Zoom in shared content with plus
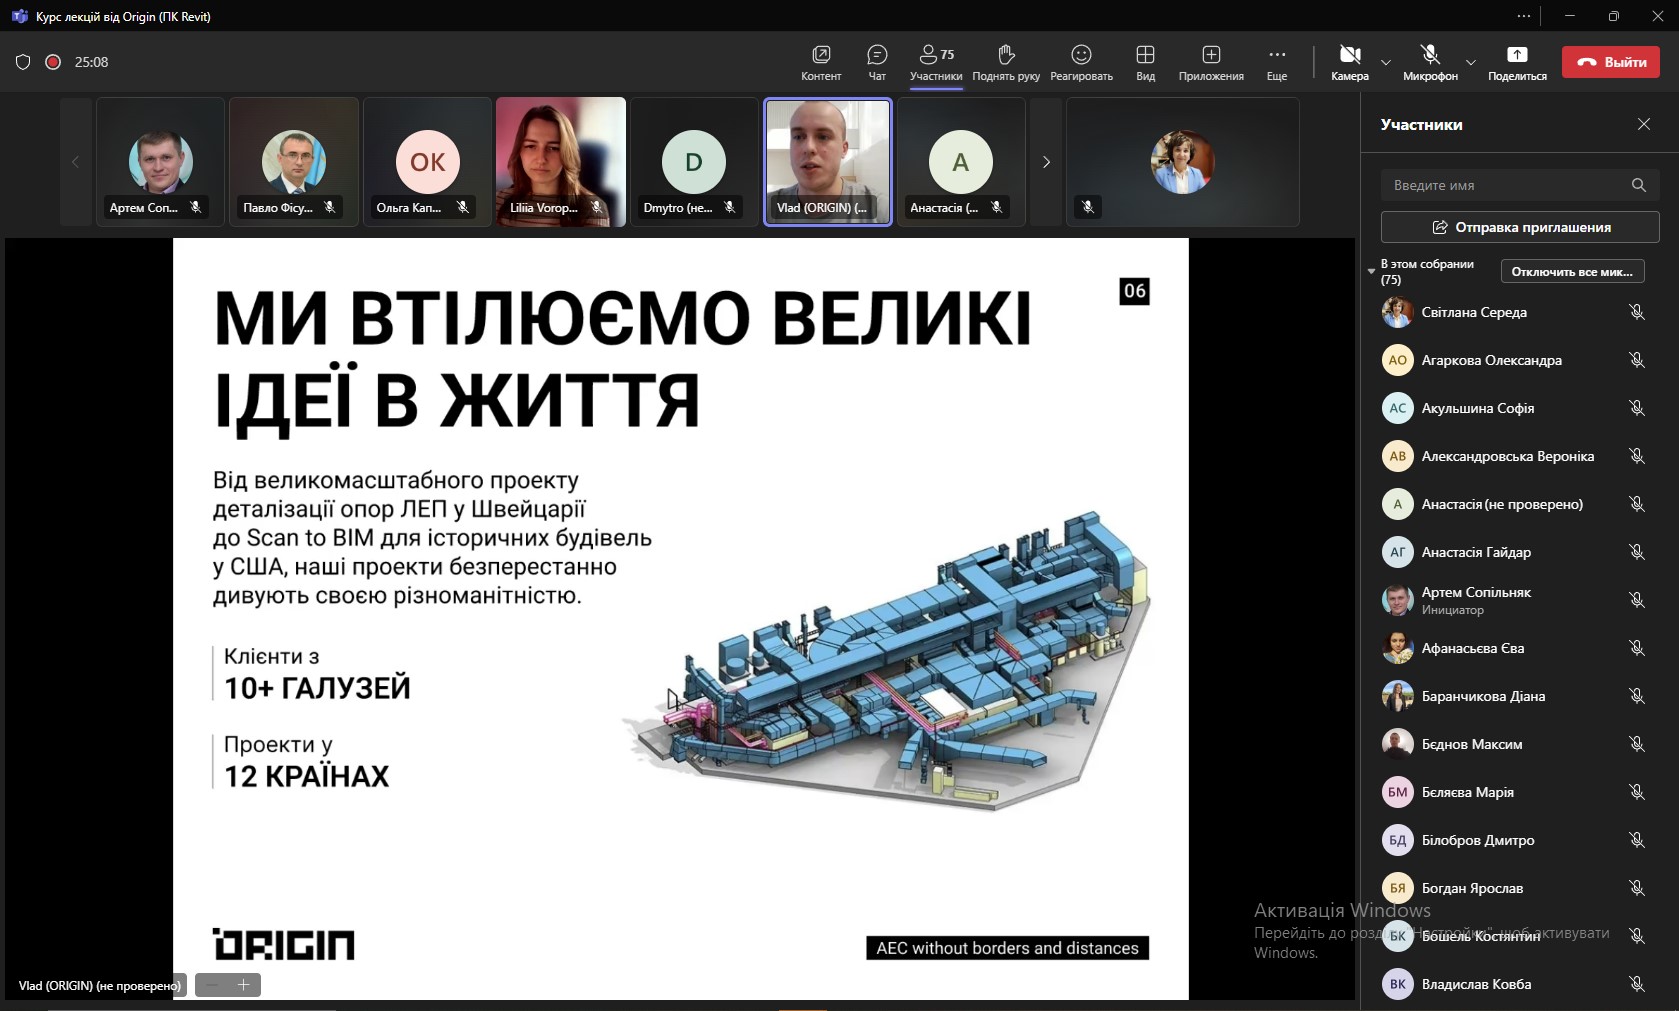The image size is (1679, 1011). click(x=243, y=985)
